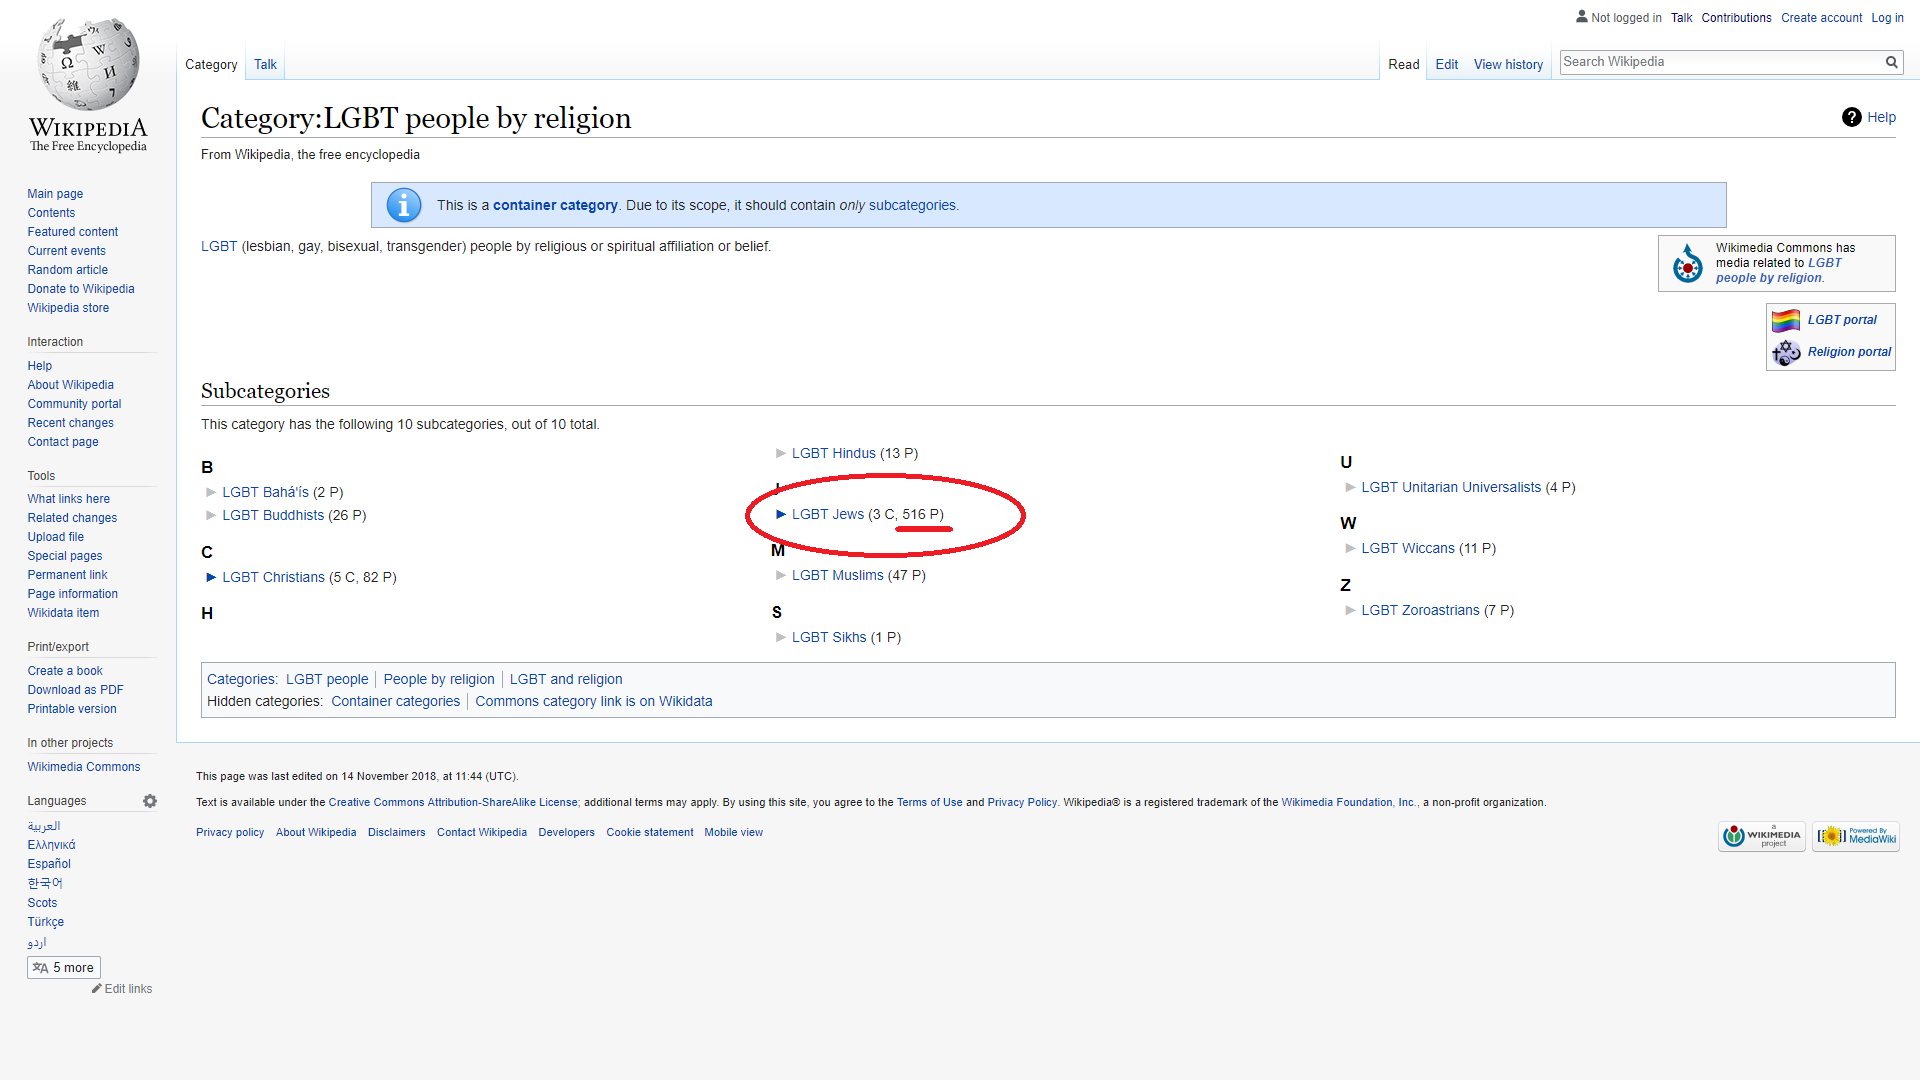Click the search magnifier icon
Viewport: 1920px width, 1080px height.
1891,62
